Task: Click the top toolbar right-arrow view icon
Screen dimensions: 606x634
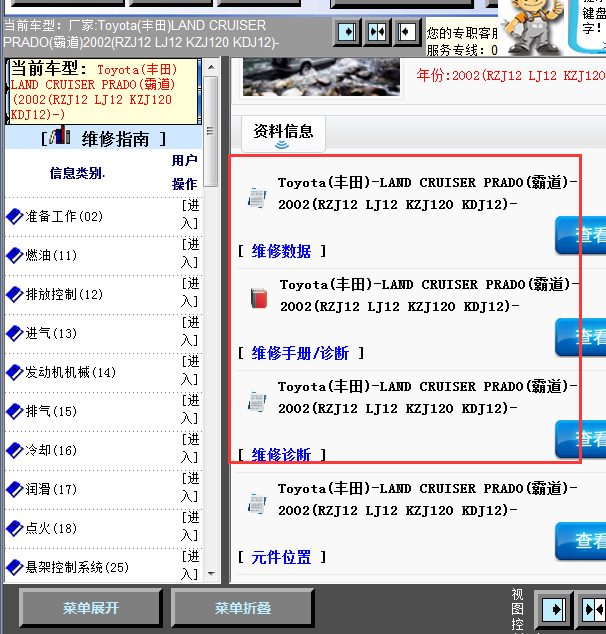Action: (x=347, y=32)
